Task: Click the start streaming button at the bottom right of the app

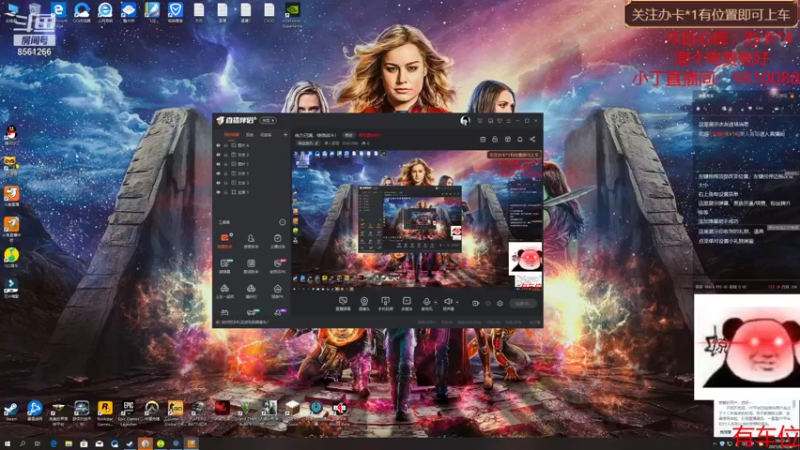Action: click(x=523, y=304)
